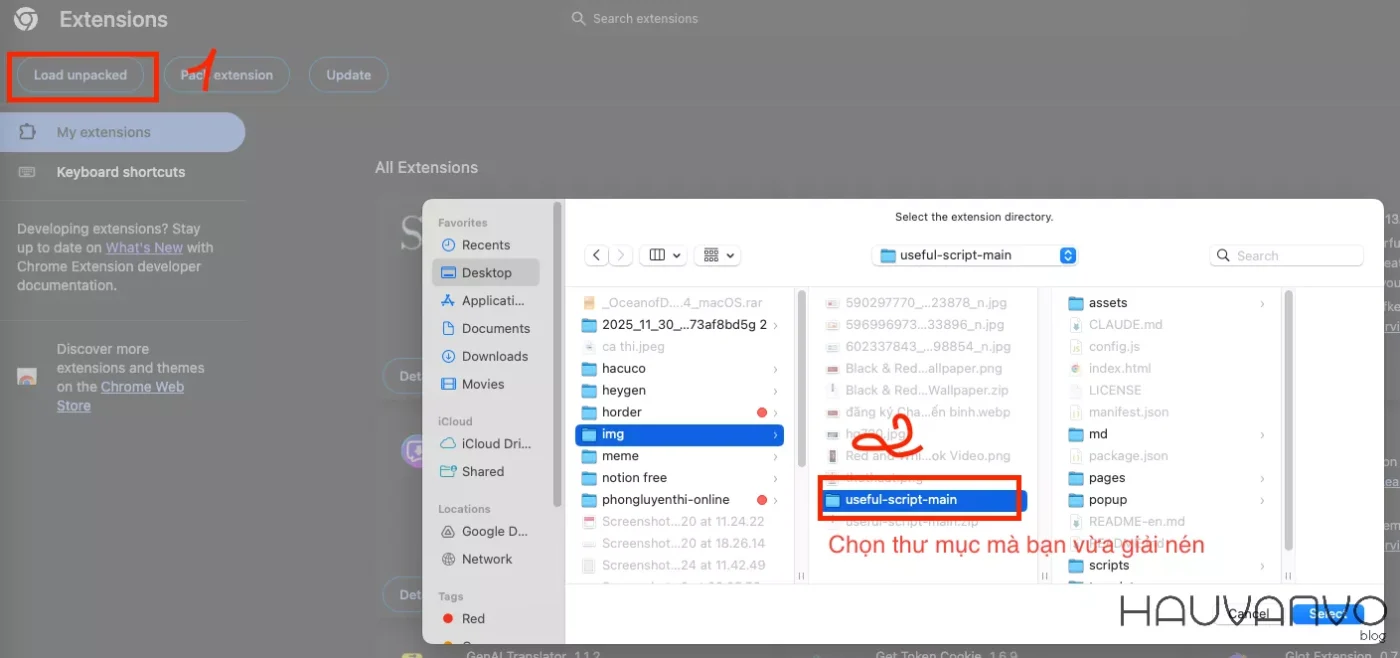1400x658 pixels.
Task: Expand the popup folder chevron
Action: 1262,500
